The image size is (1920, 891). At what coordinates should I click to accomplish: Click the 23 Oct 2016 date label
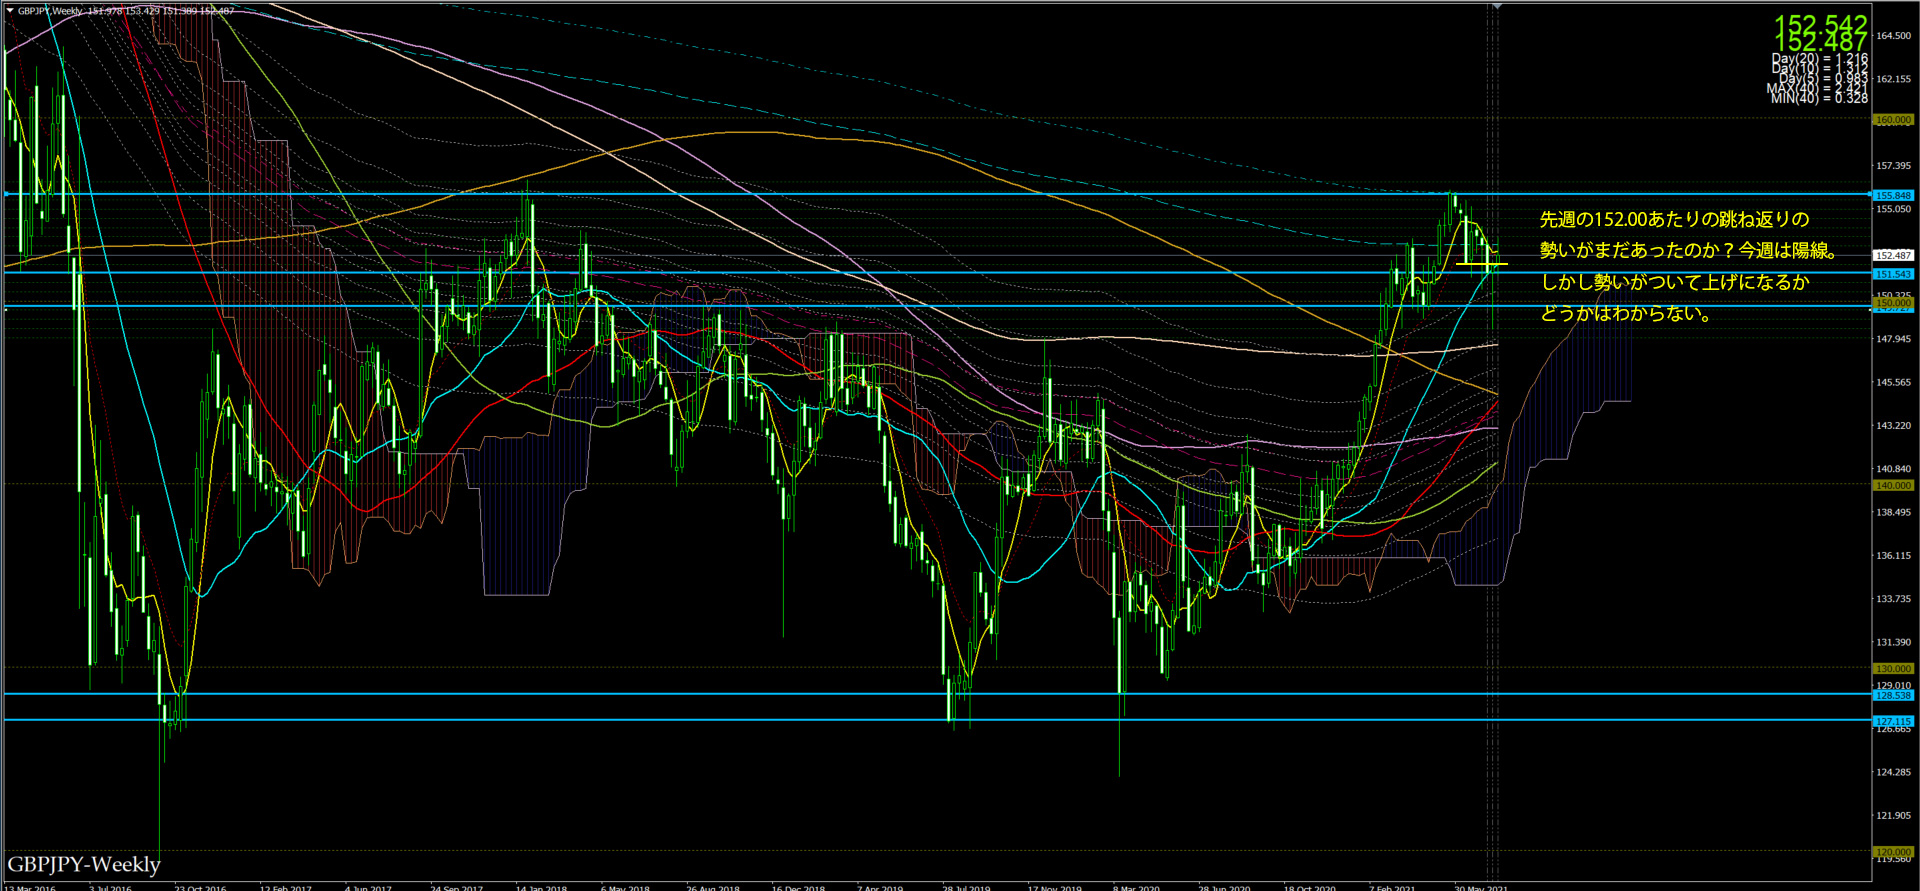tap(200, 887)
